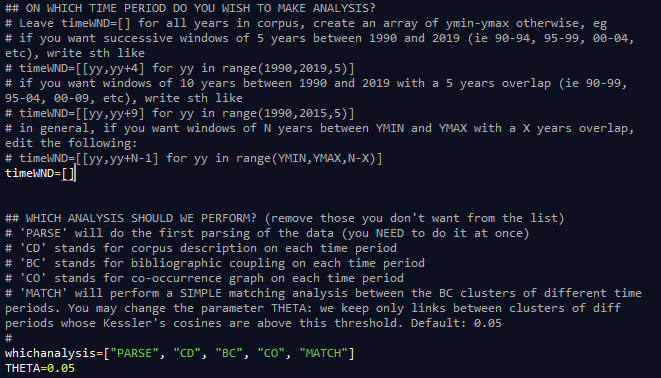Screen dimensions: 661x378
Task: Click the "CO" string in whichanalysis list
Action: coord(271,353)
